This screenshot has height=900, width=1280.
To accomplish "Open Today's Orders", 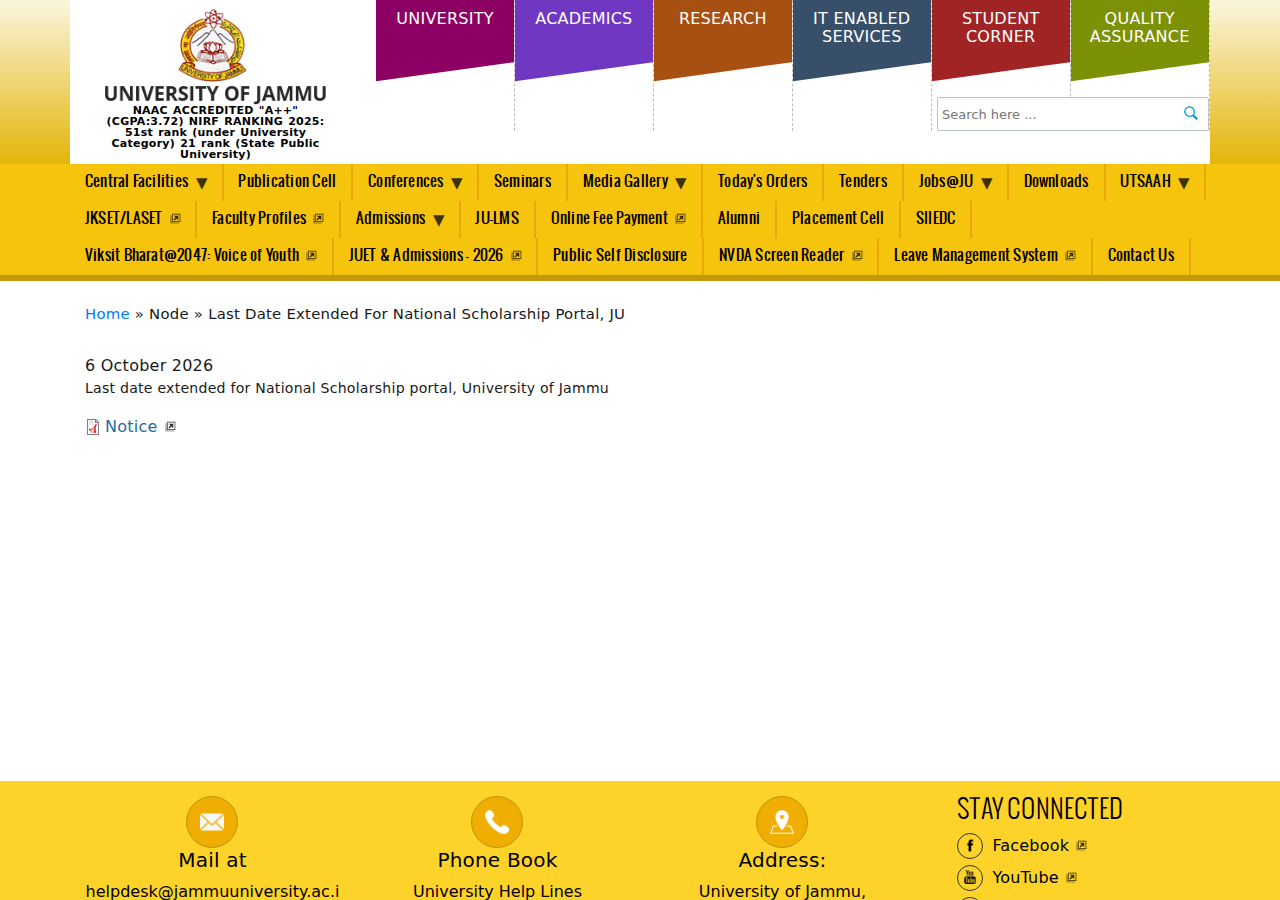I will click(x=763, y=181).
